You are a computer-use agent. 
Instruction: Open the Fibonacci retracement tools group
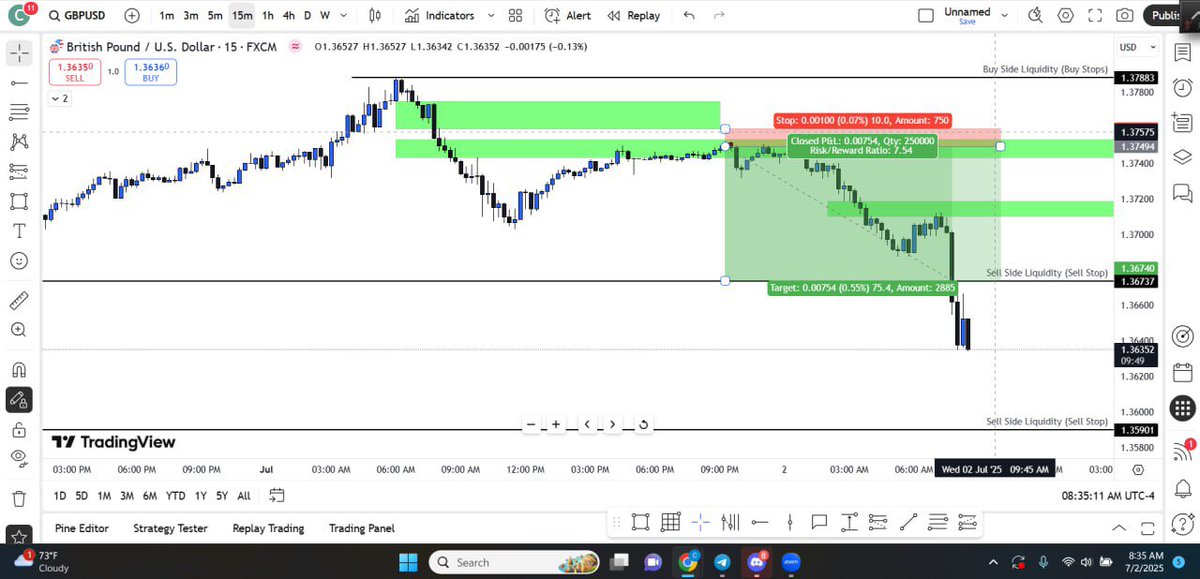(19, 111)
